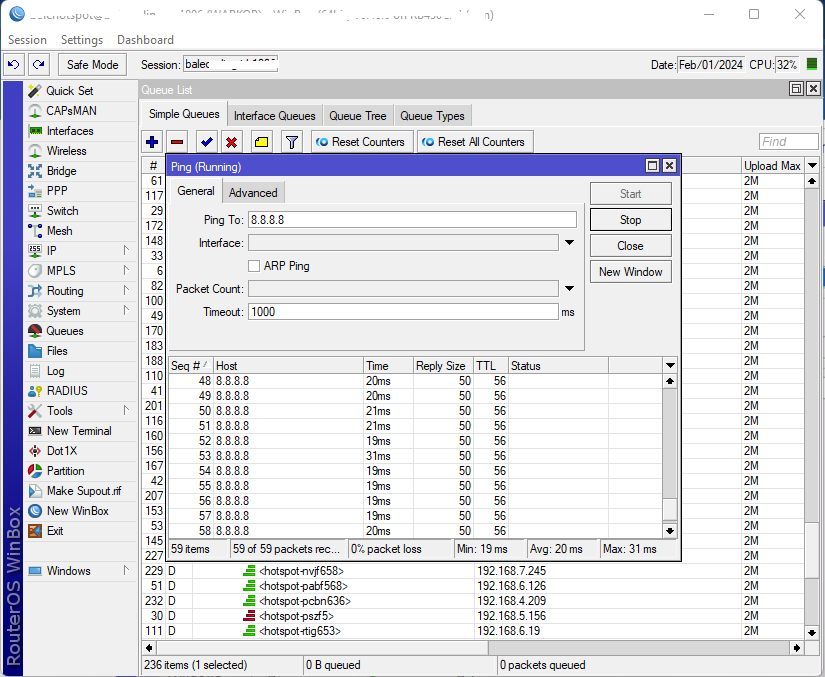Open the Files section
This screenshot has width=825, height=677.
[57, 351]
